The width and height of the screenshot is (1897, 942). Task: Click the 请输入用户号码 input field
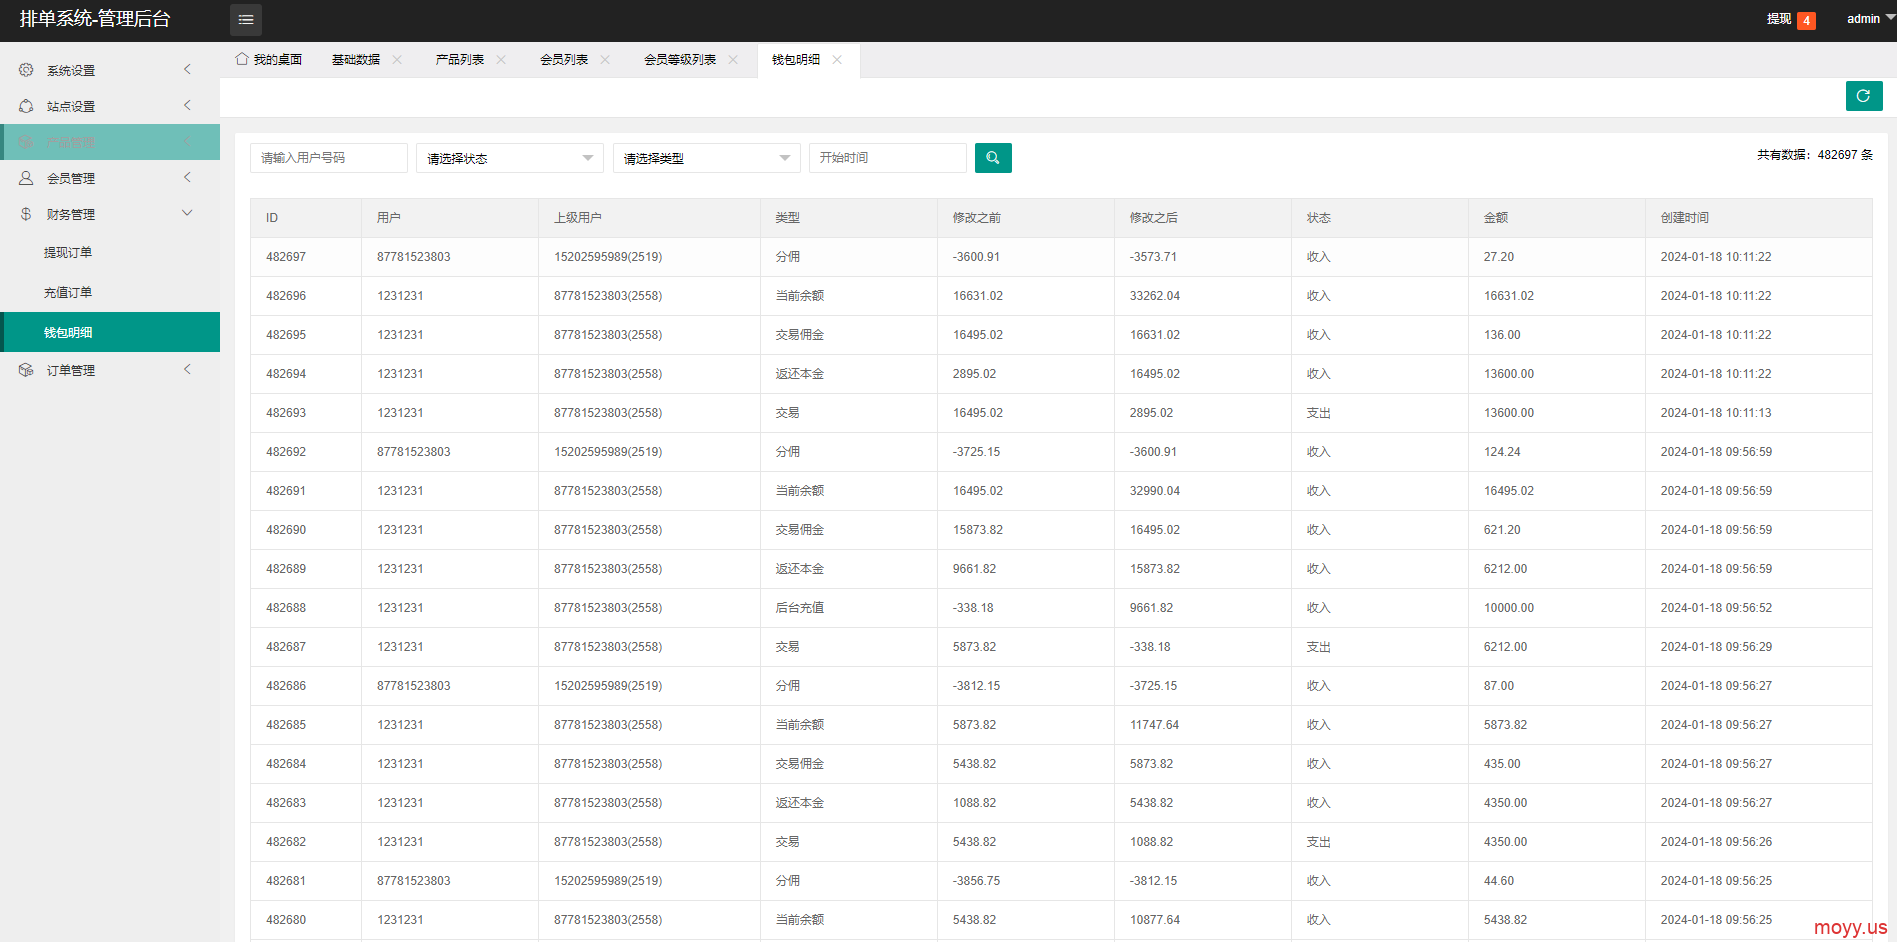tap(329, 158)
